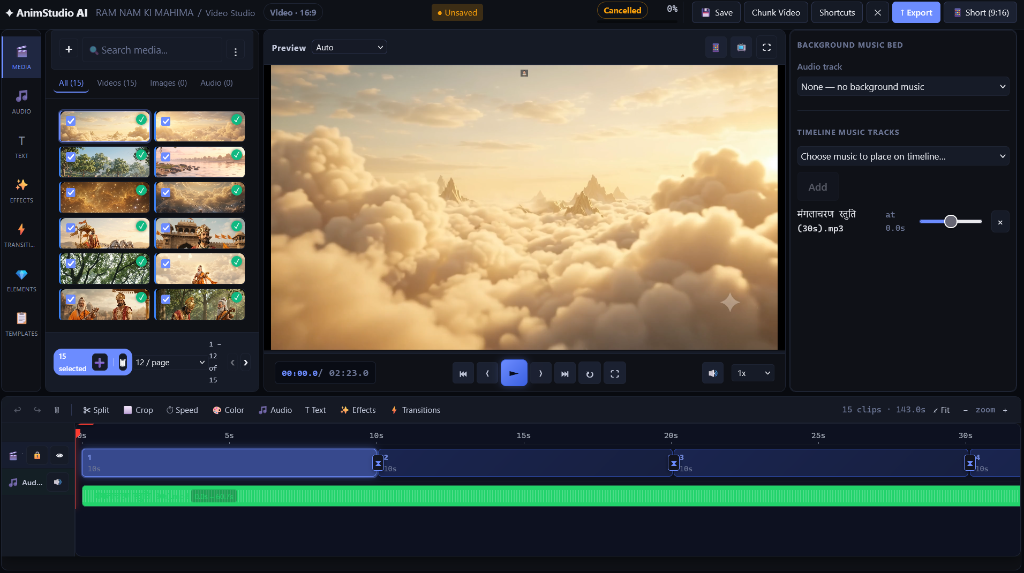Open the Templates panel in sidebar
The image size is (1024, 573).
22,324
